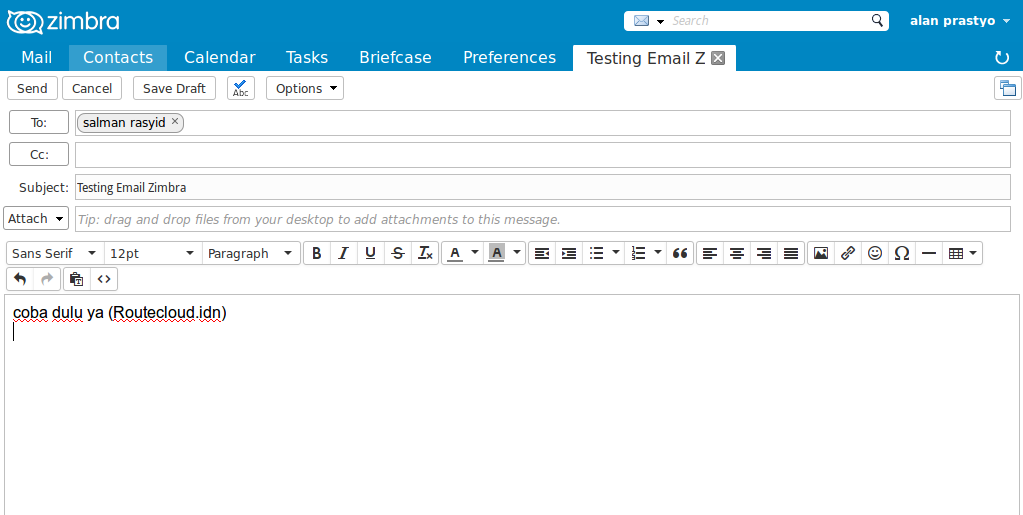
Task: Expand bullet list style options
Action: 616,253
